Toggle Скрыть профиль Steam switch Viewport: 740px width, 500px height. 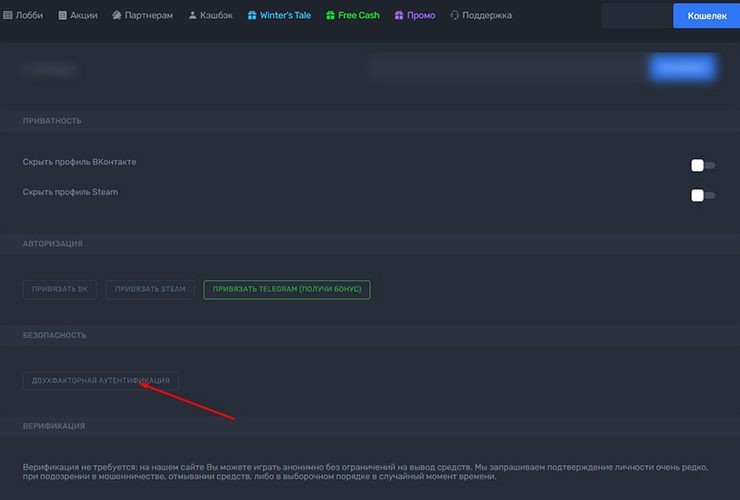click(702, 195)
